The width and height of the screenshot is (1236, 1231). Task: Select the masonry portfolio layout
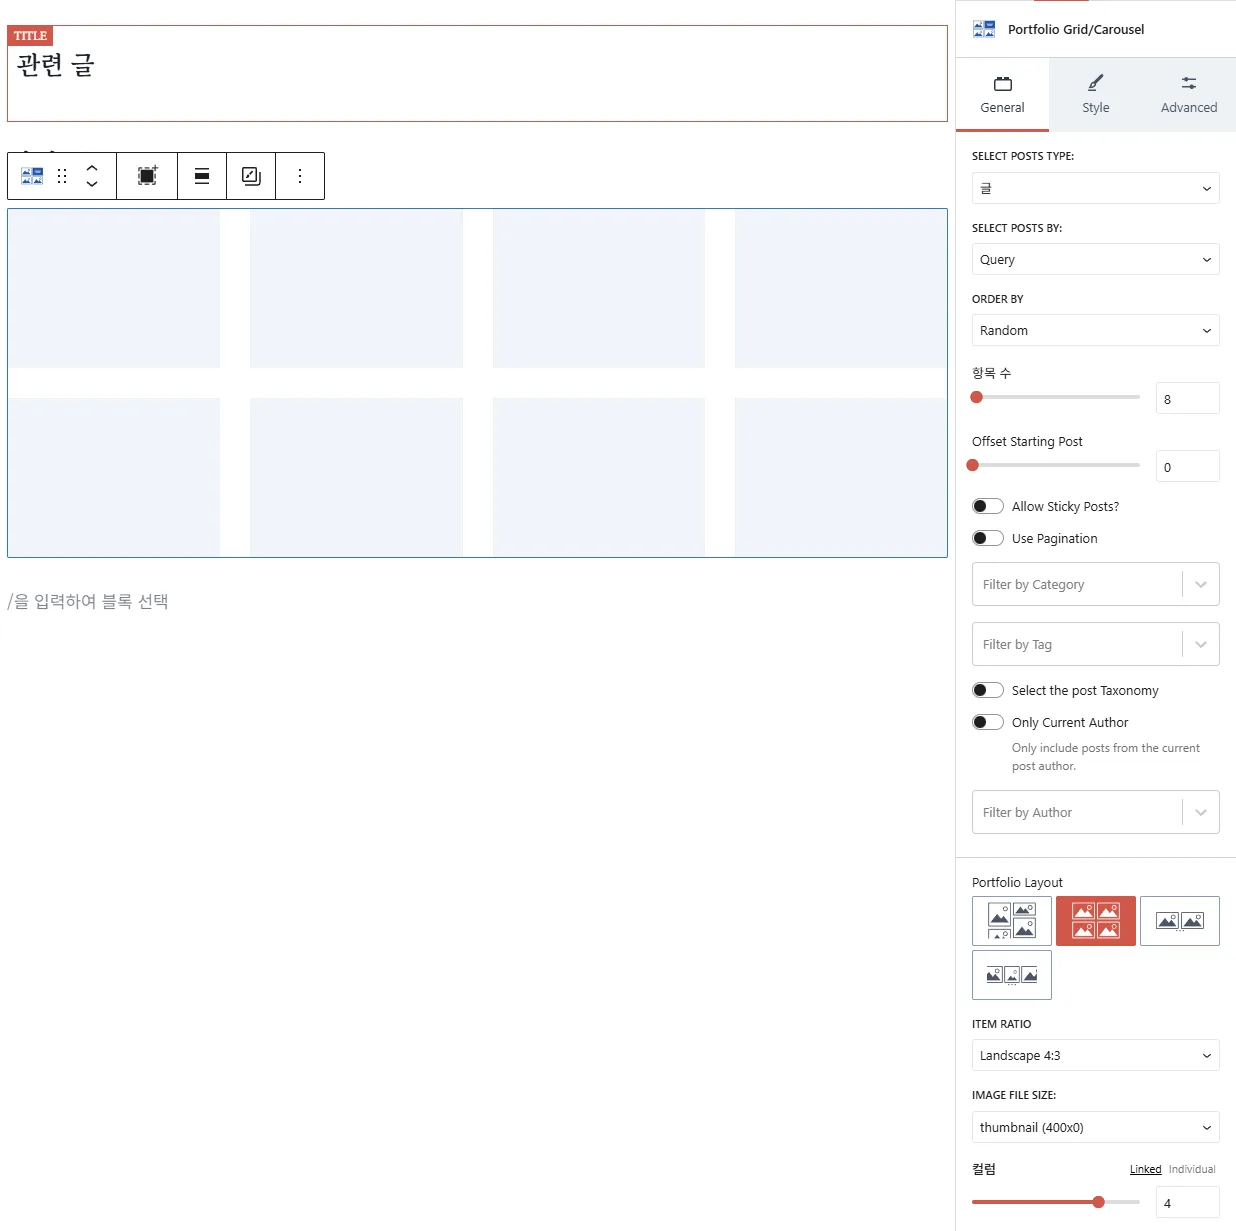(1011, 921)
